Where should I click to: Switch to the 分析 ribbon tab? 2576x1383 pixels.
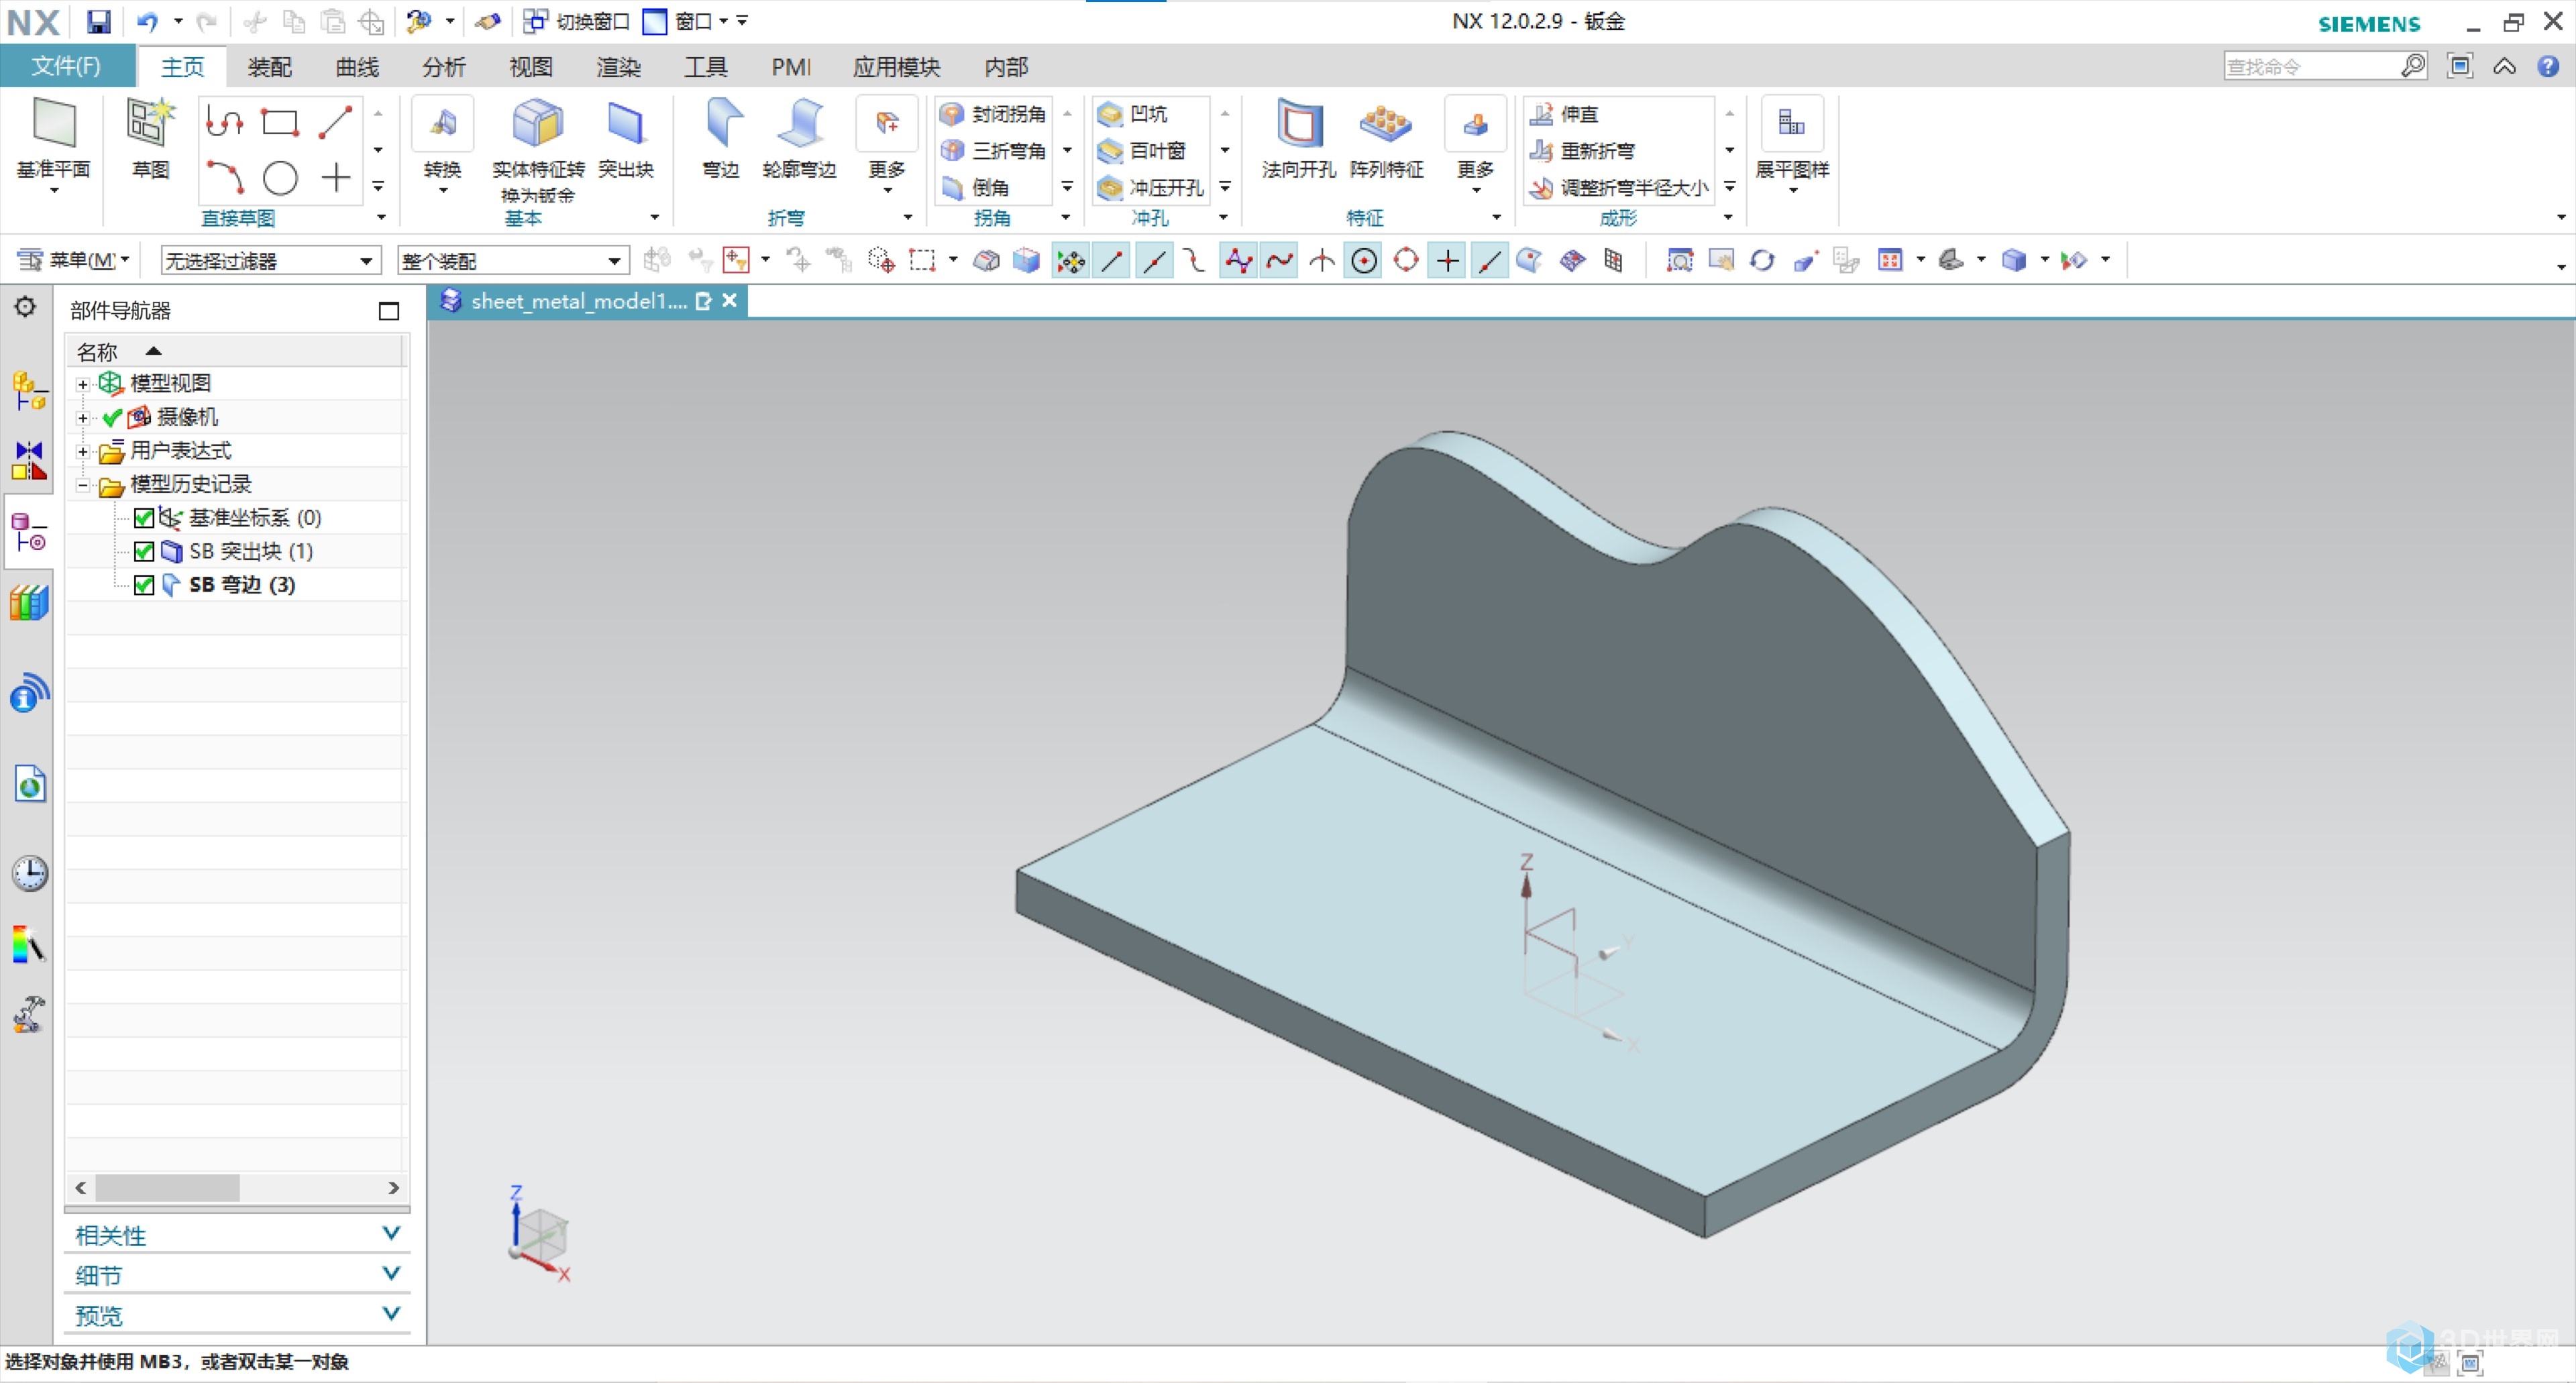point(444,66)
